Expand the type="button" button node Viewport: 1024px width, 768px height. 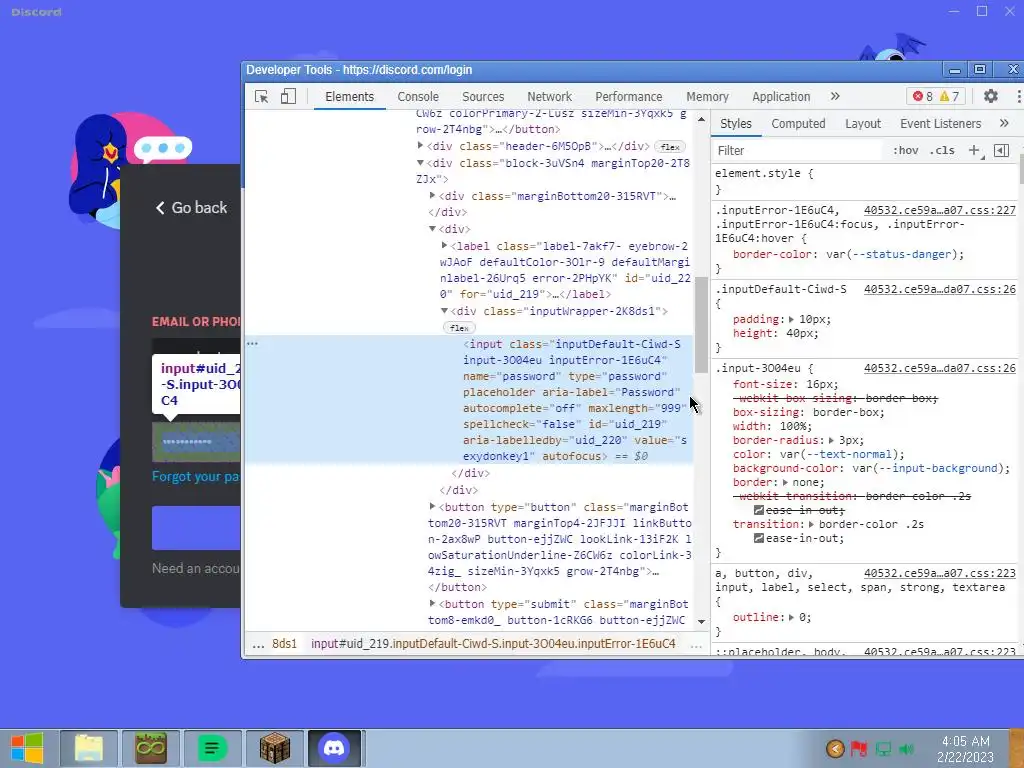click(432, 506)
